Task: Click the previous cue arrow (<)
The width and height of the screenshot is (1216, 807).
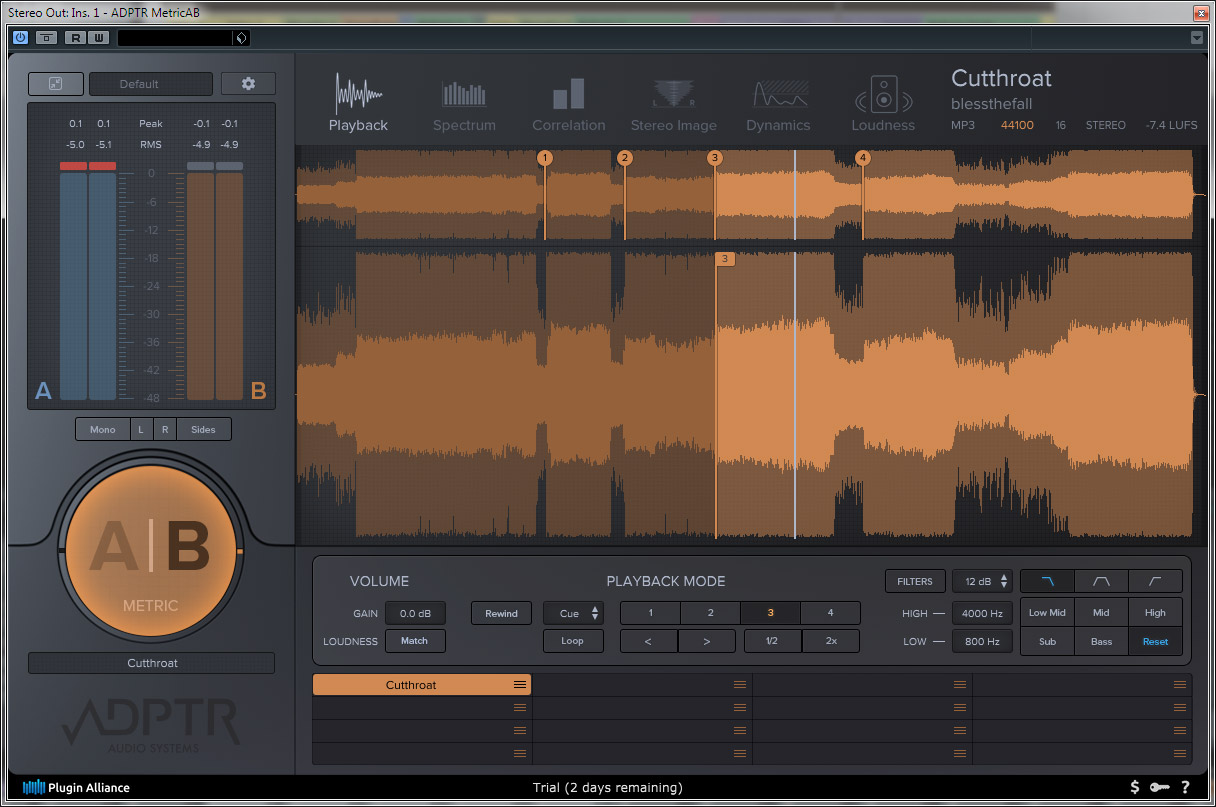Action: 649,641
